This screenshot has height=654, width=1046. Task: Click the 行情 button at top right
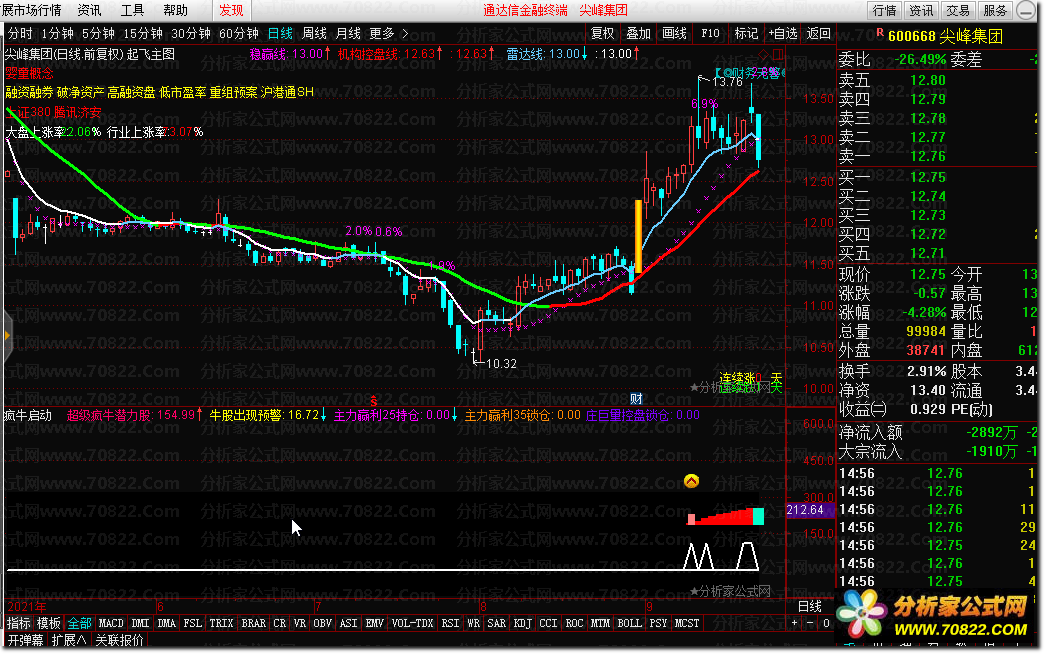click(x=885, y=11)
